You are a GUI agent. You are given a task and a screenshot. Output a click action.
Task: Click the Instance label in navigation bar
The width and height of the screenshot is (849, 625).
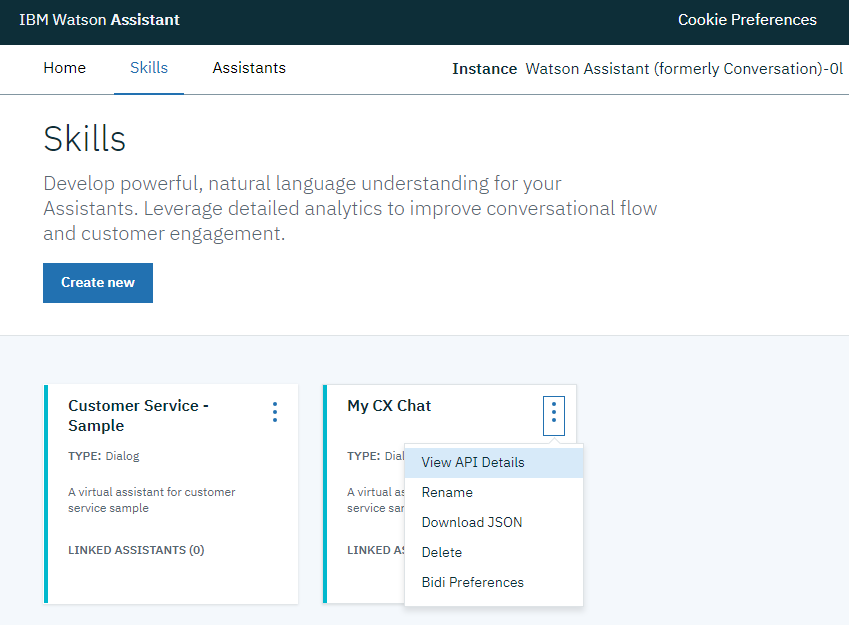click(x=485, y=69)
